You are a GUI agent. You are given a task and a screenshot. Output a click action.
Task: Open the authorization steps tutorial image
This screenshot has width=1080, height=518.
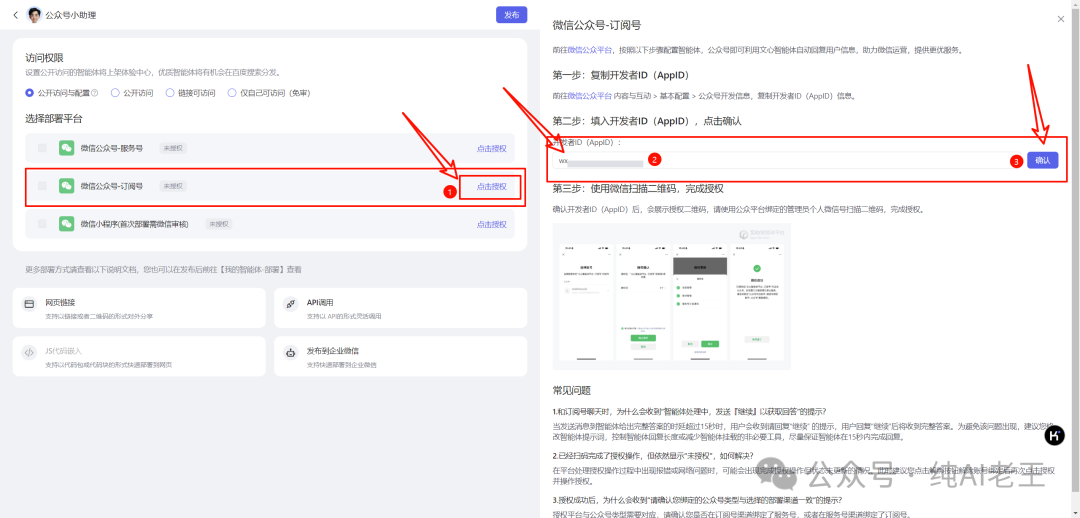[672, 296]
